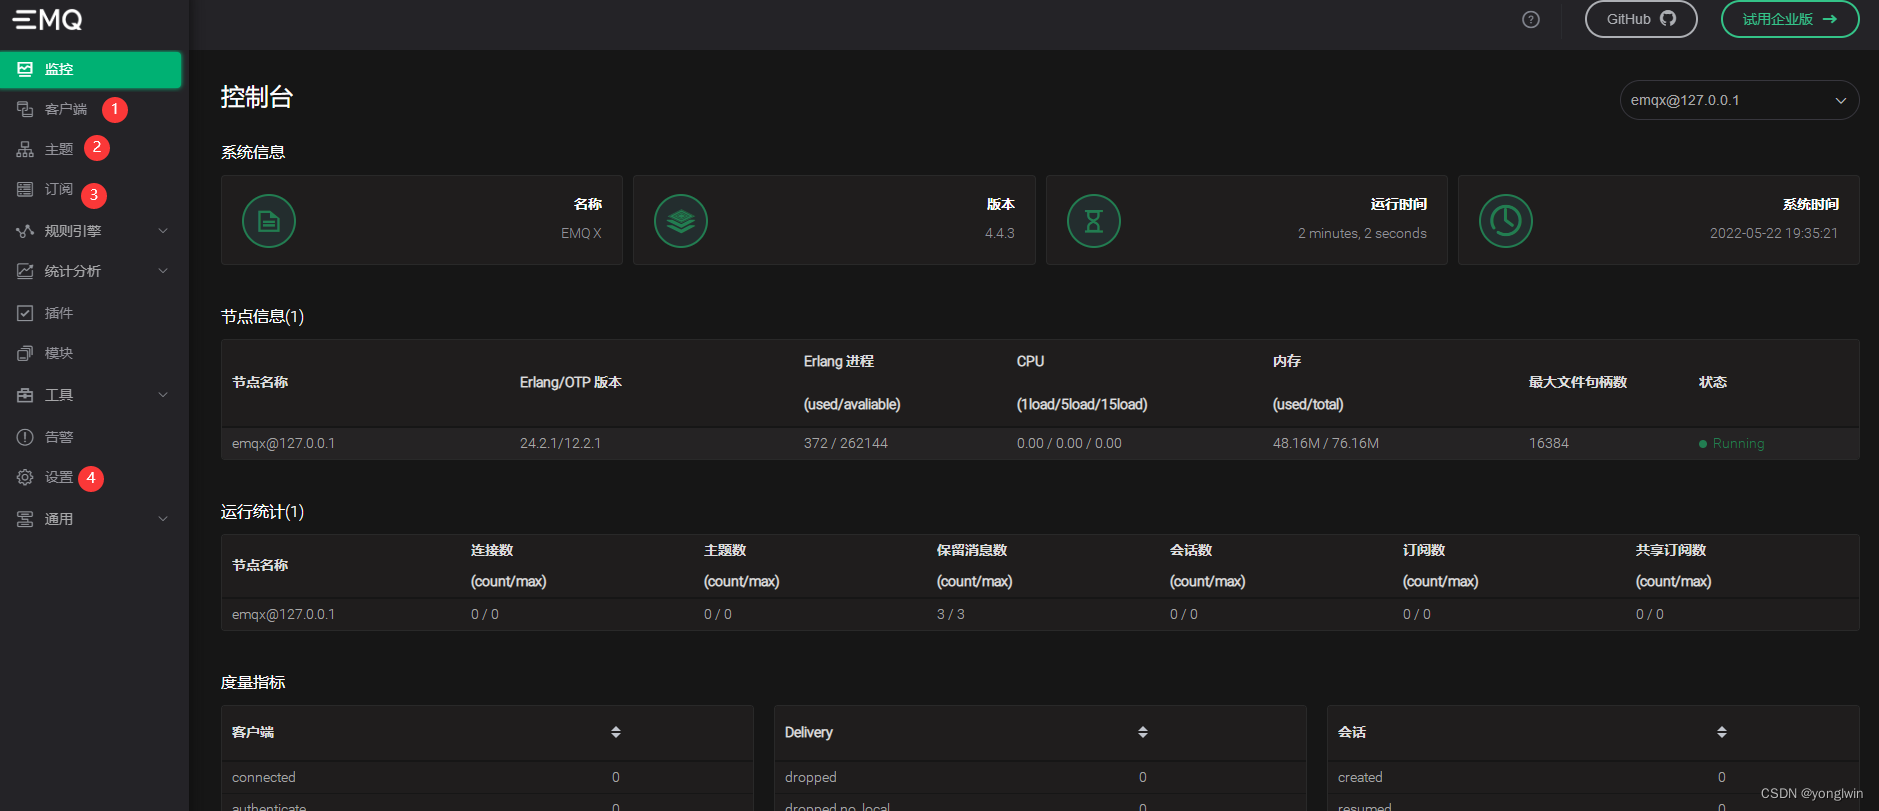Expand the 统计分析 submenu chevron
Image resolution: width=1879 pixels, height=811 pixels.
pyautogui.click(x=163, y=271)
